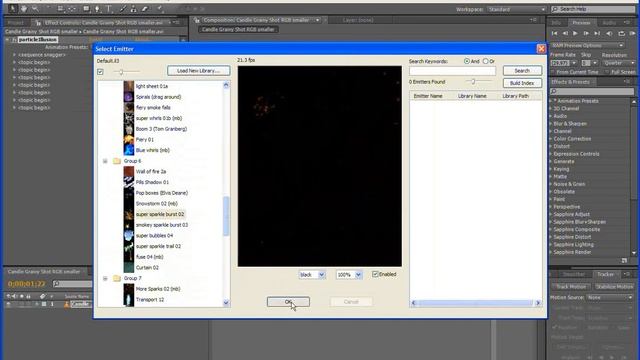Click the Group 7 folder icon
Screen dimensions: 640x360
tap(117, 278)
